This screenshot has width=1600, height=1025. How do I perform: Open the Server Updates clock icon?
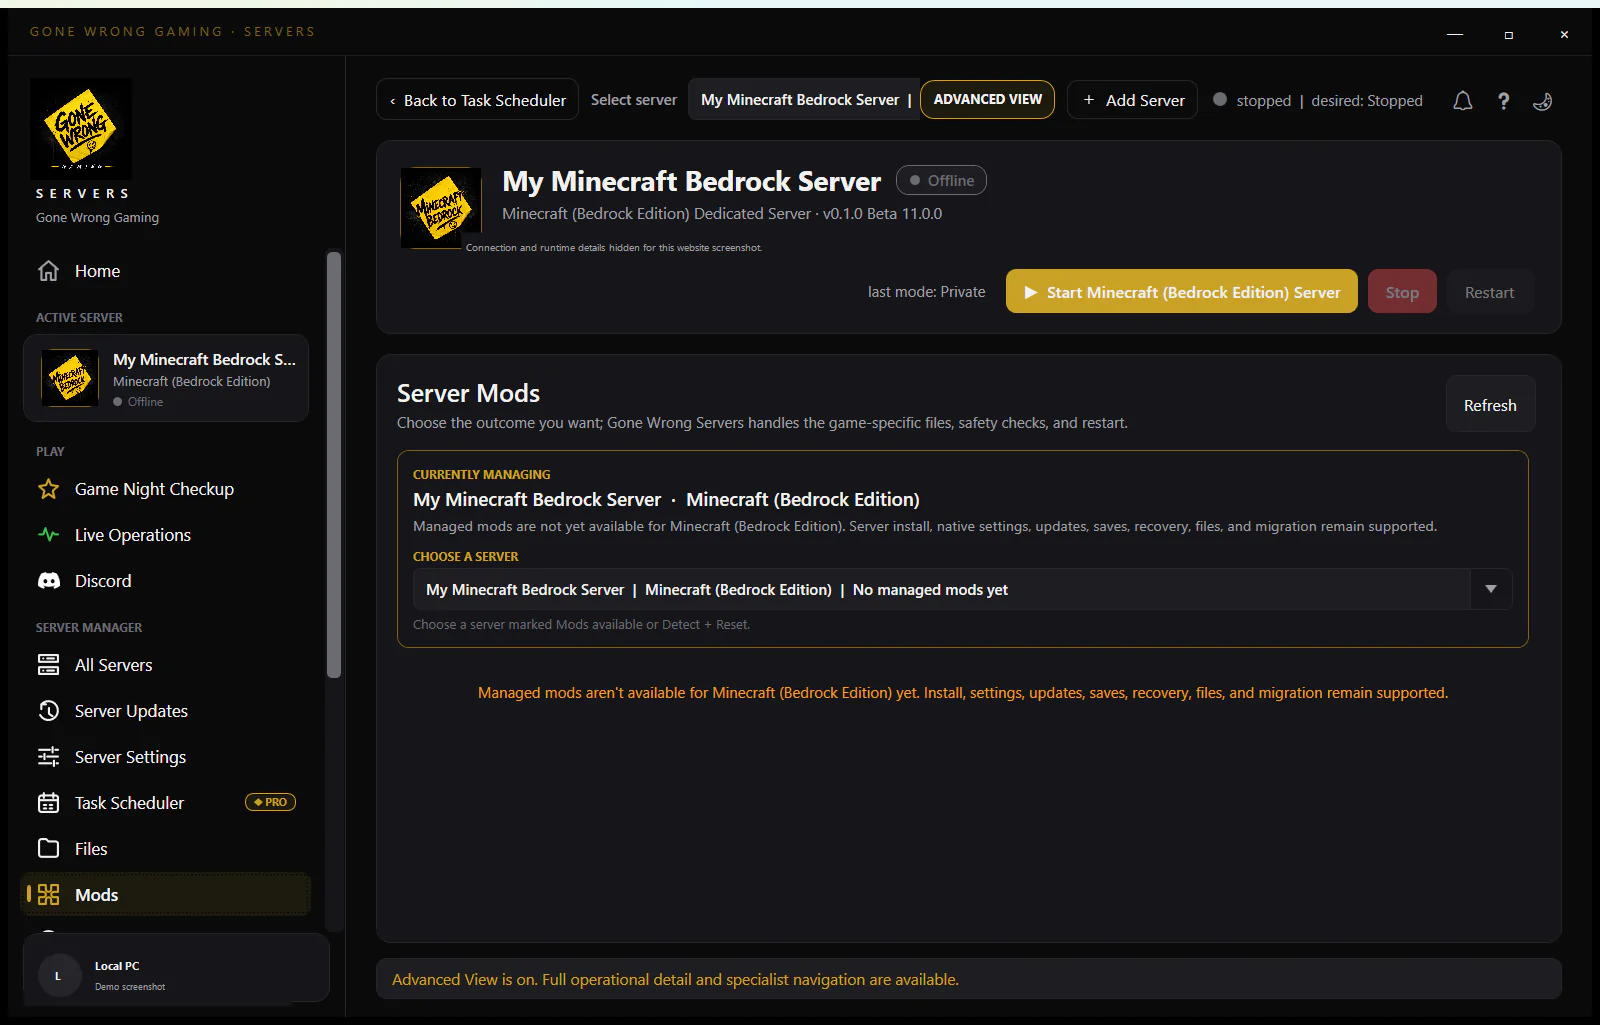coord(48,711)
